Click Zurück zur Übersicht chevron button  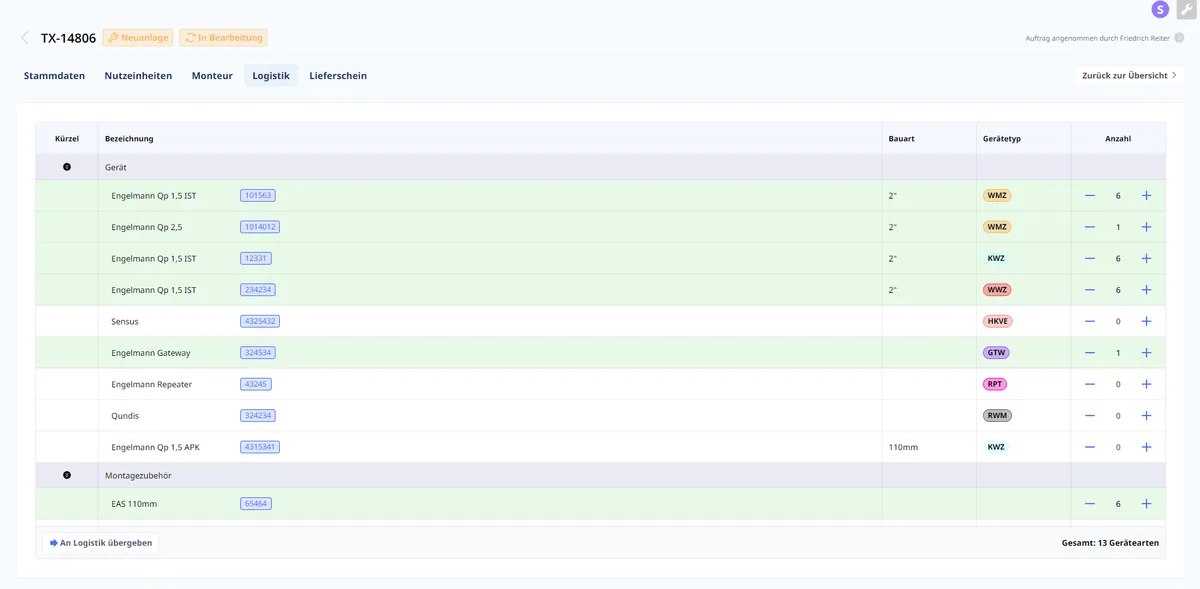tap(1129, 75)
